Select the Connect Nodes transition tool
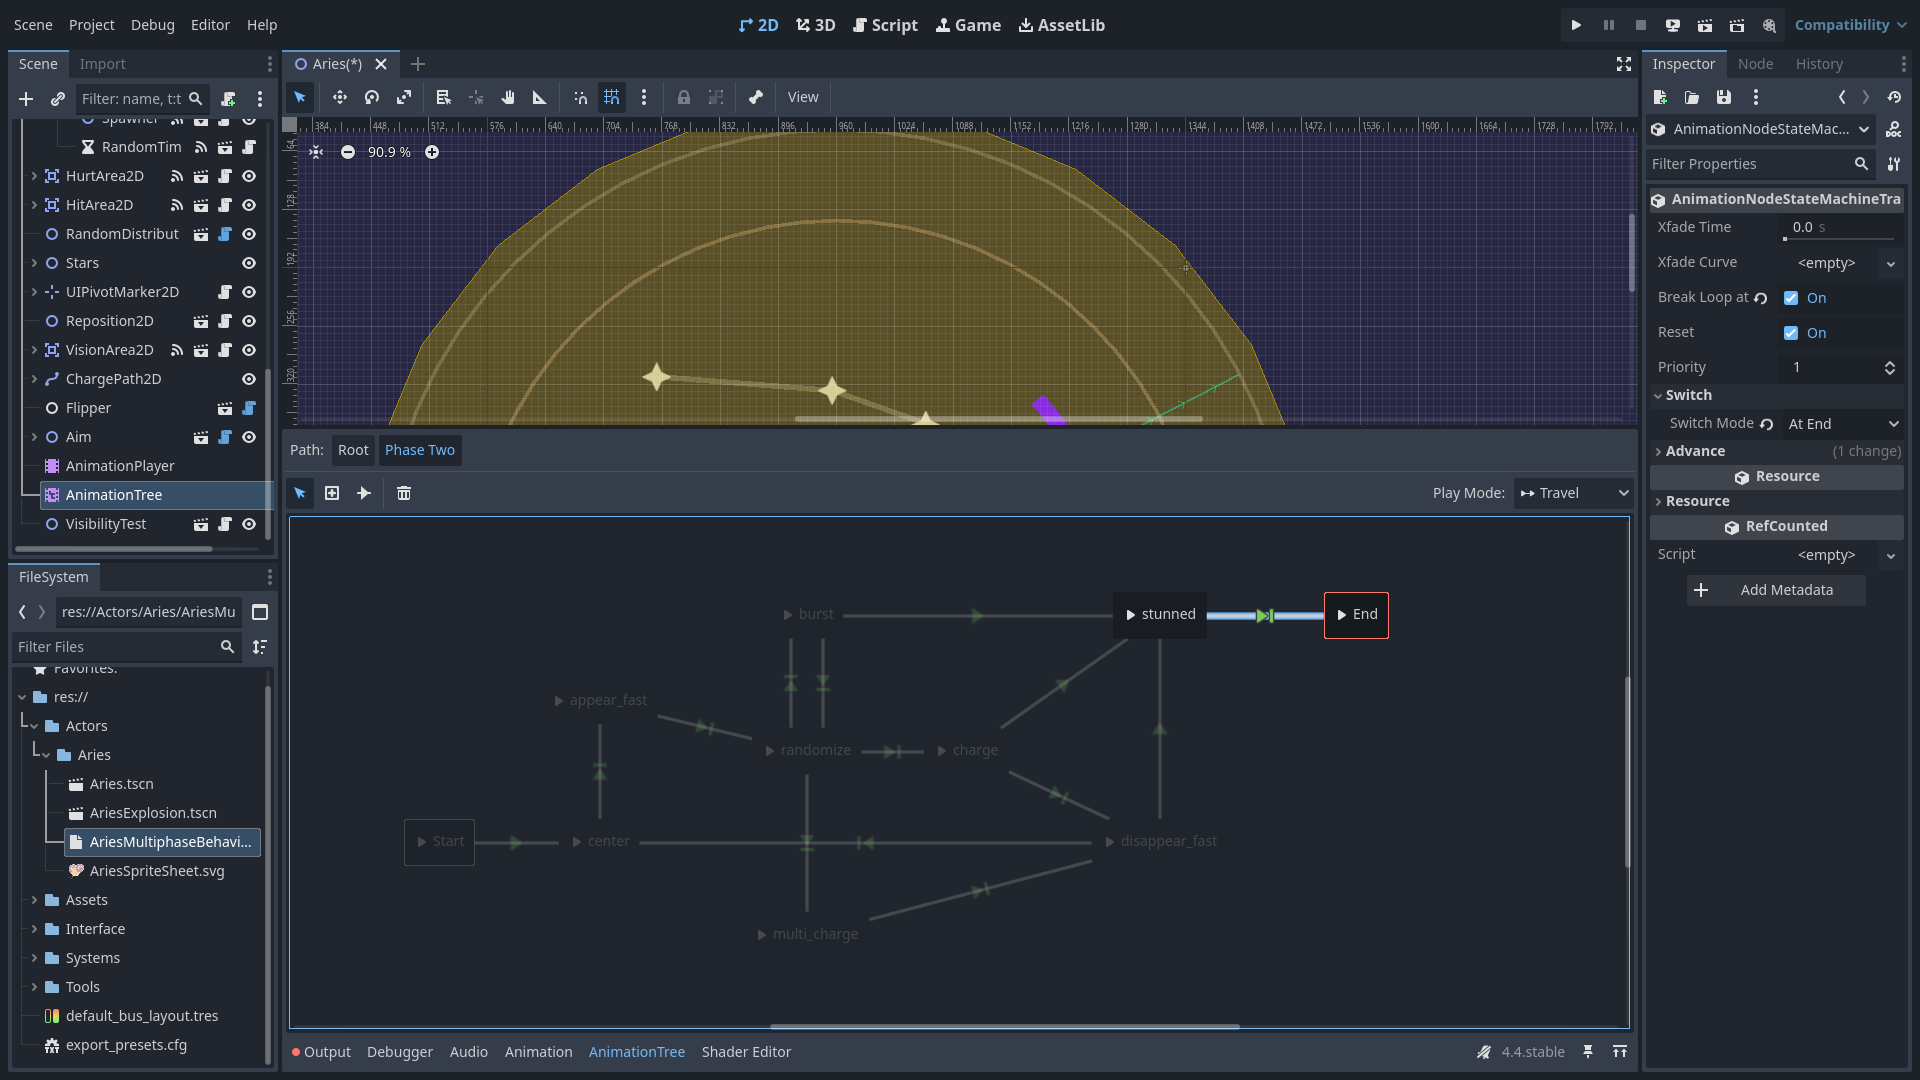 364,493
